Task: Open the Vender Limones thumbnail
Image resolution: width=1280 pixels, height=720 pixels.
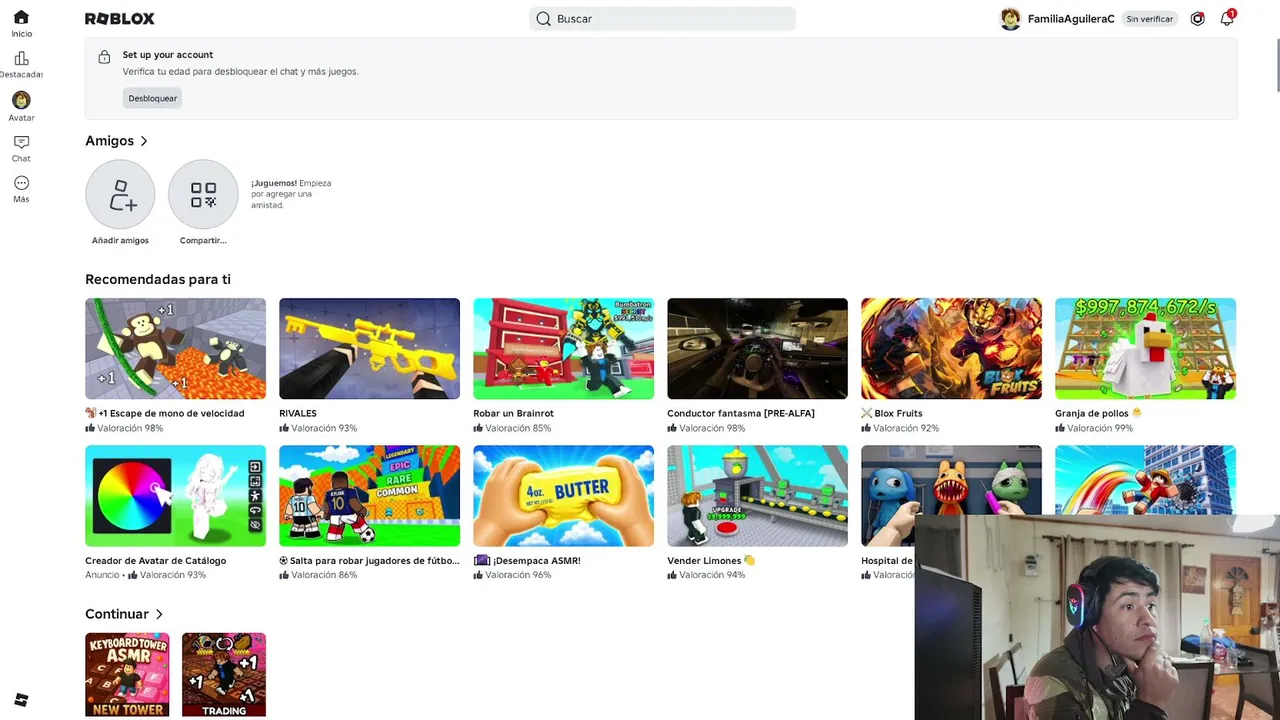Action: 757,496
